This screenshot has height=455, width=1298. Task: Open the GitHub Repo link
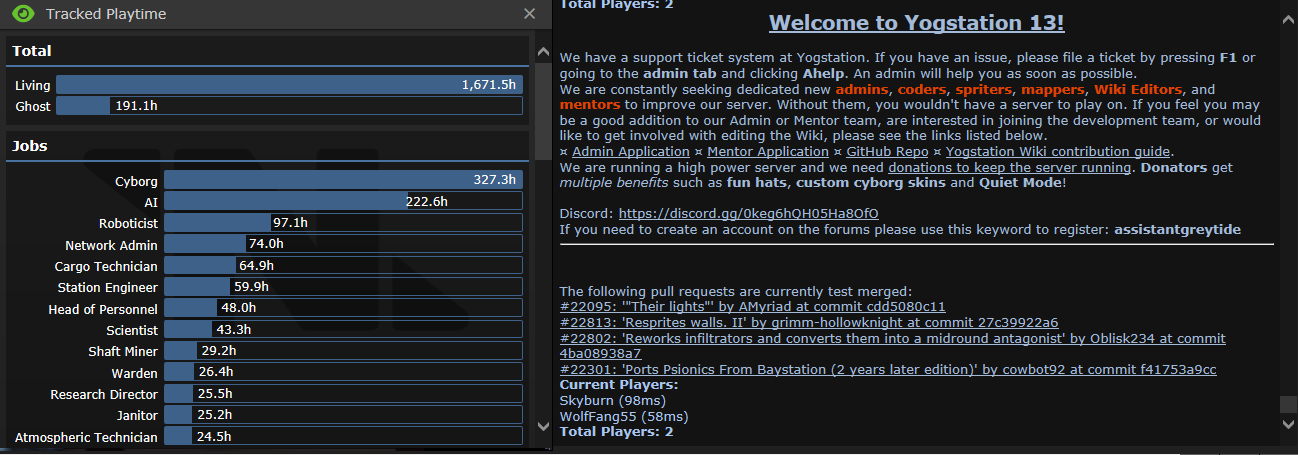(x=887, y=152)
